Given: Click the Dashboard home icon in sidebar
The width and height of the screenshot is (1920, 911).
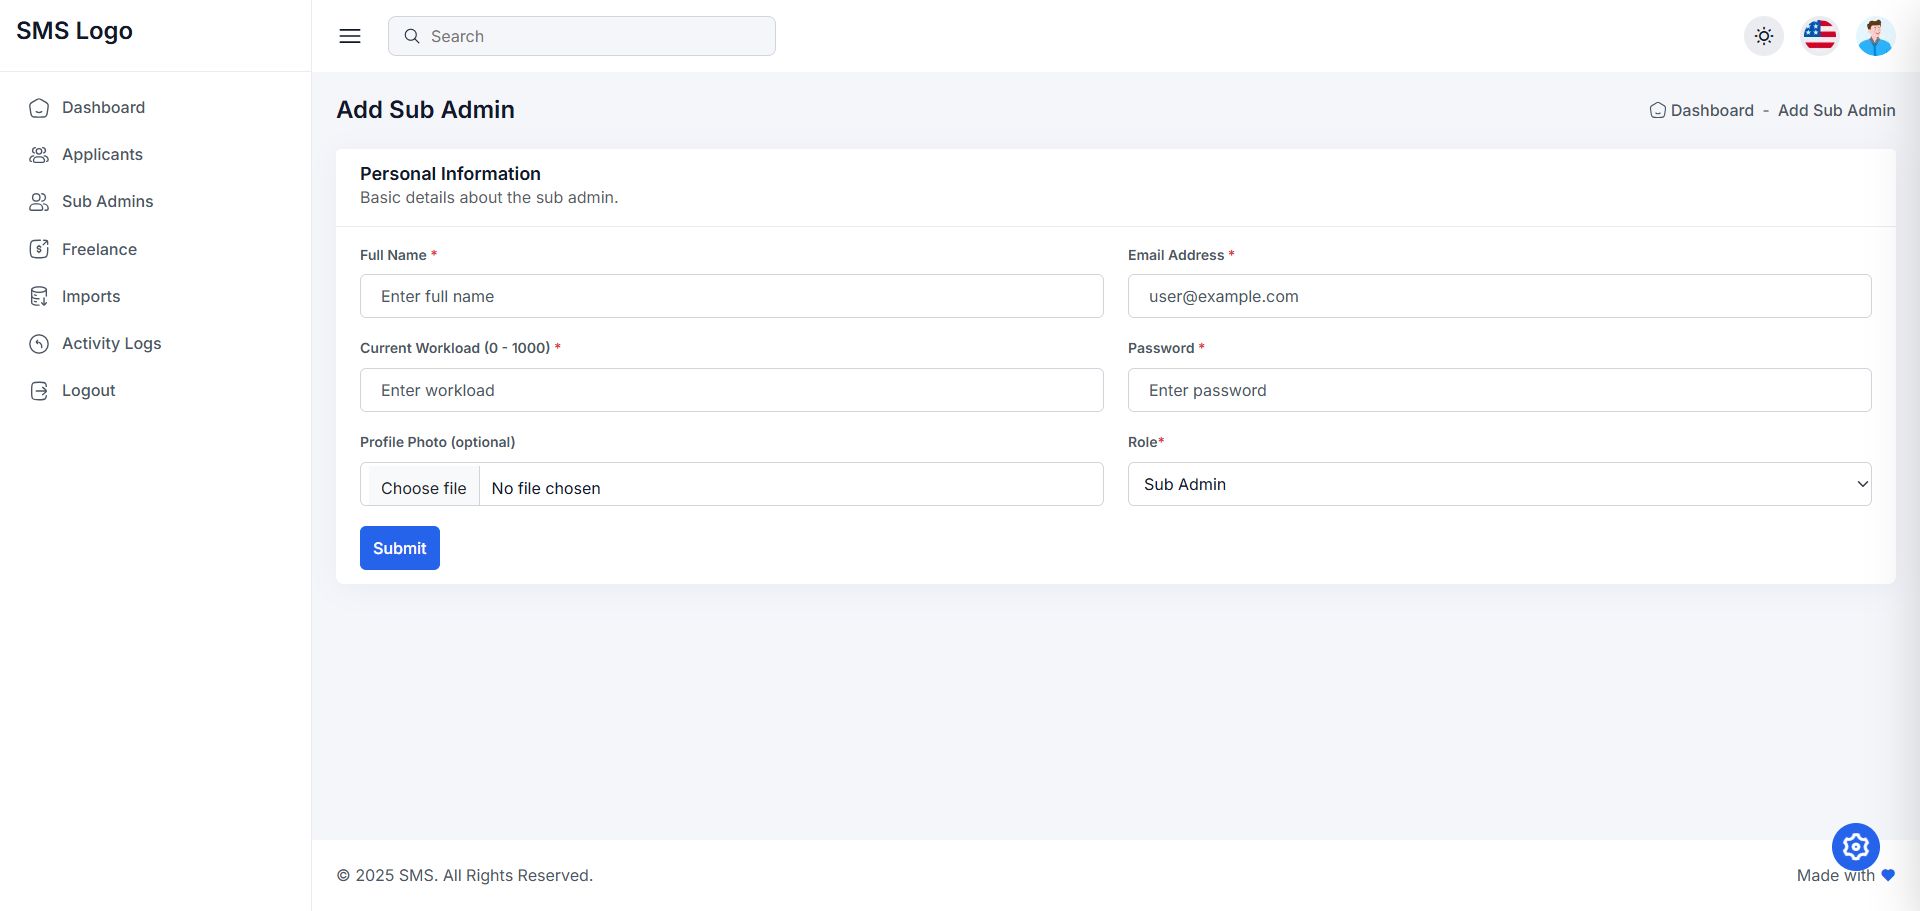Looking at the screenshot, I should click(x=39, y=108).
